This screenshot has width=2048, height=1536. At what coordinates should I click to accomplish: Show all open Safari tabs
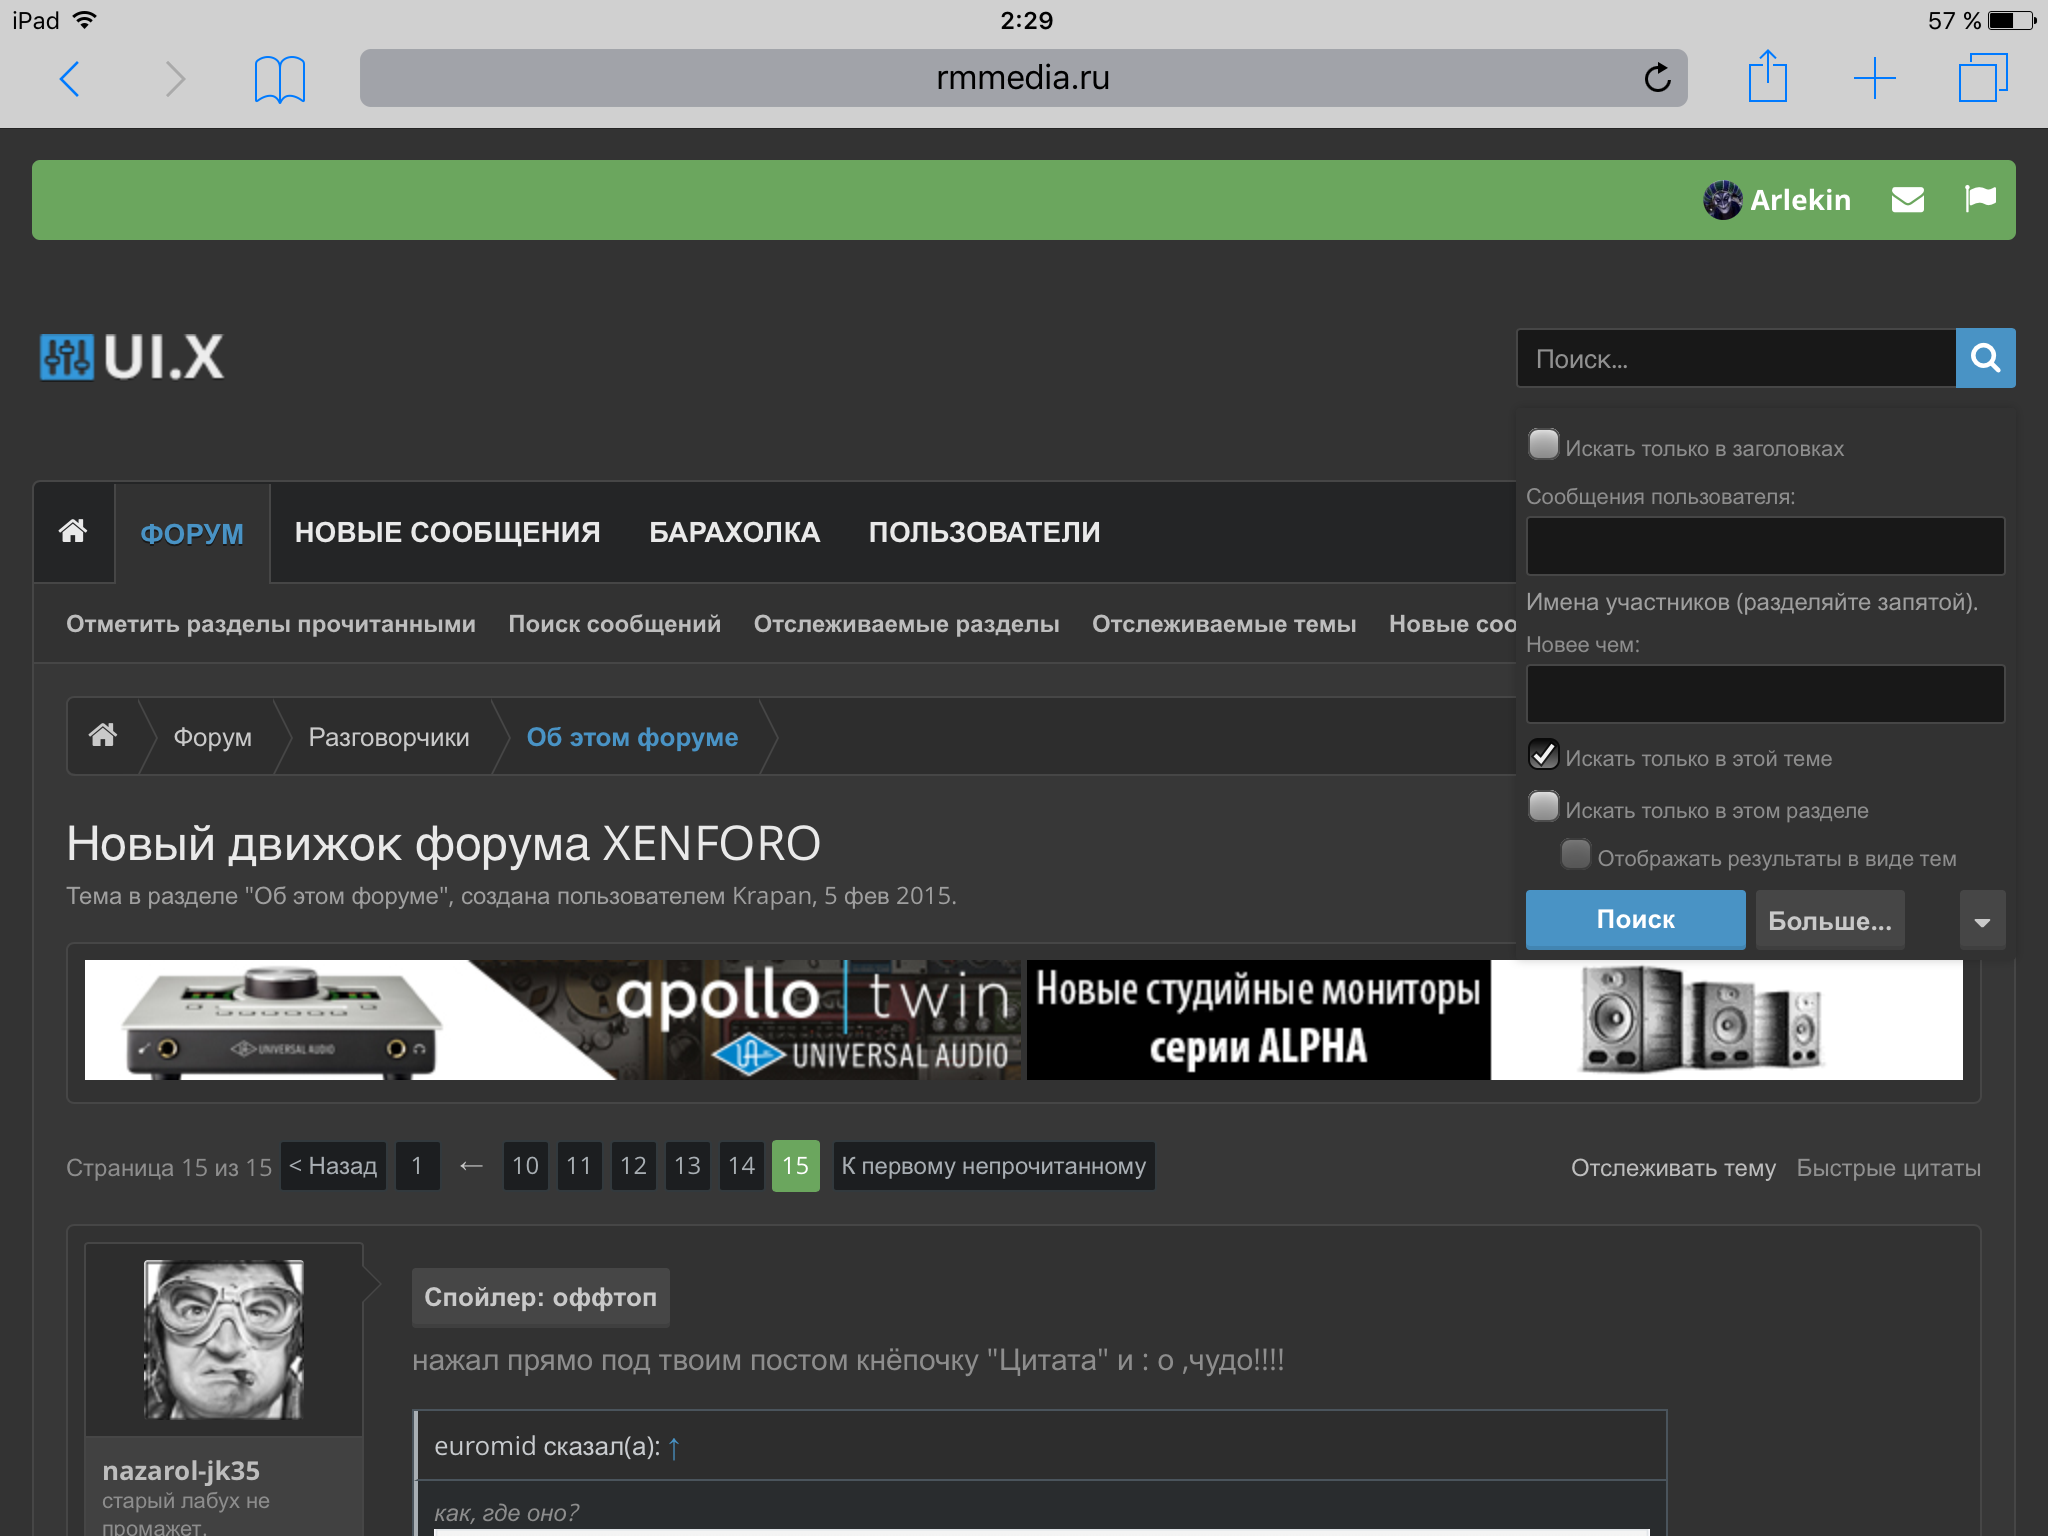coord(1982,78)
